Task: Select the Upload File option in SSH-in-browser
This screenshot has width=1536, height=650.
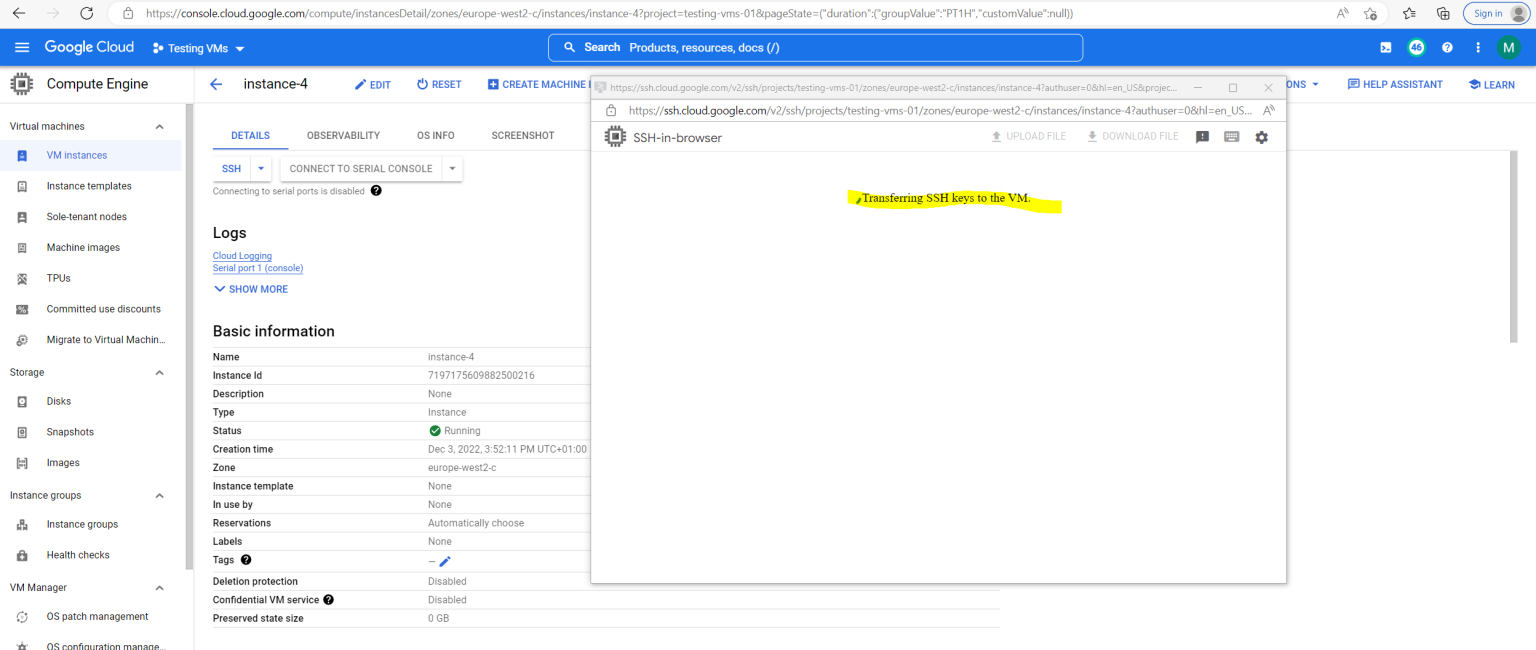Action: coord(1028,135)
